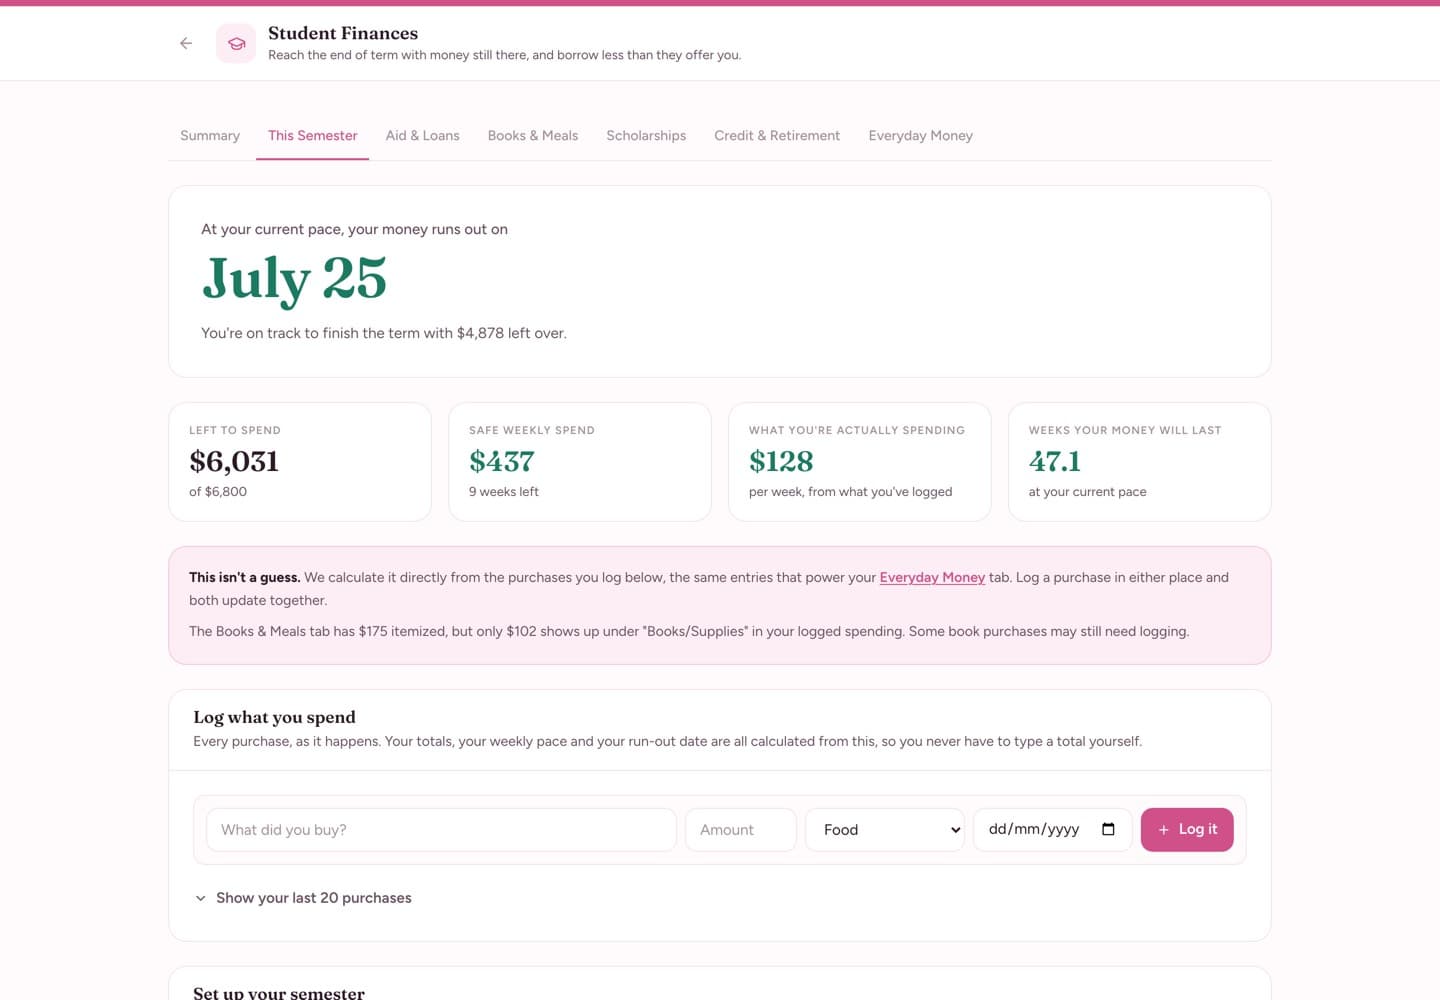The width and height of the screenshot is (1440, 1000).
Task: Open Credit & Retirement tab
Action: [777, 135]
